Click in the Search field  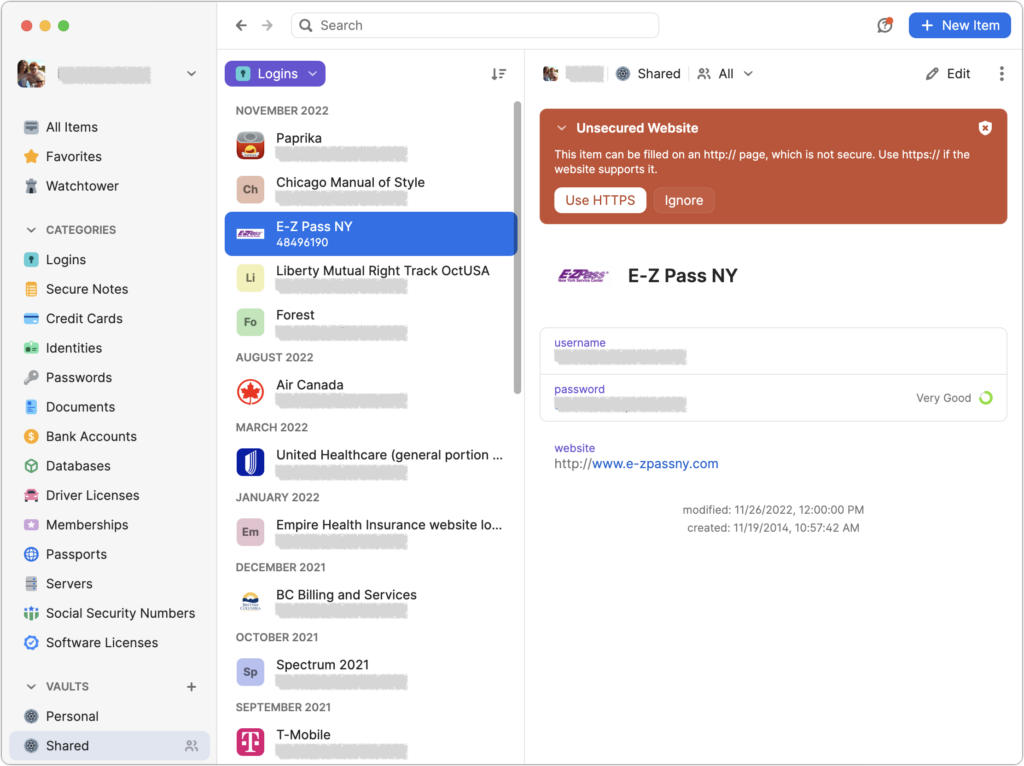coord(475,25)
